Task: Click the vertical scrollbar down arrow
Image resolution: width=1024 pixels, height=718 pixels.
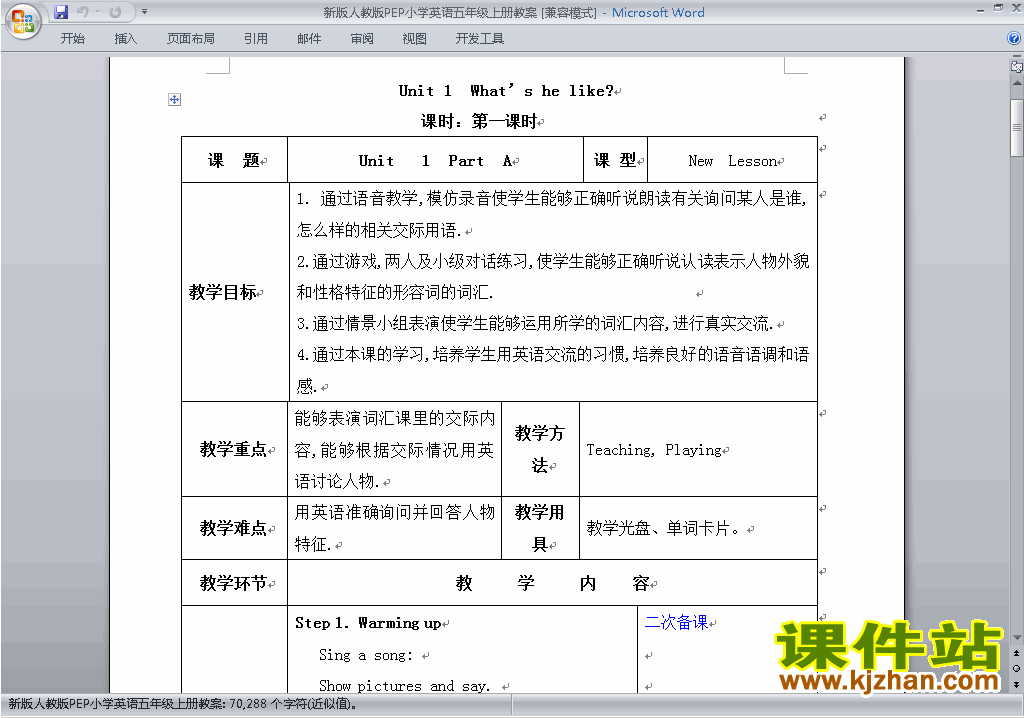Action: (x=1016, y=638)
